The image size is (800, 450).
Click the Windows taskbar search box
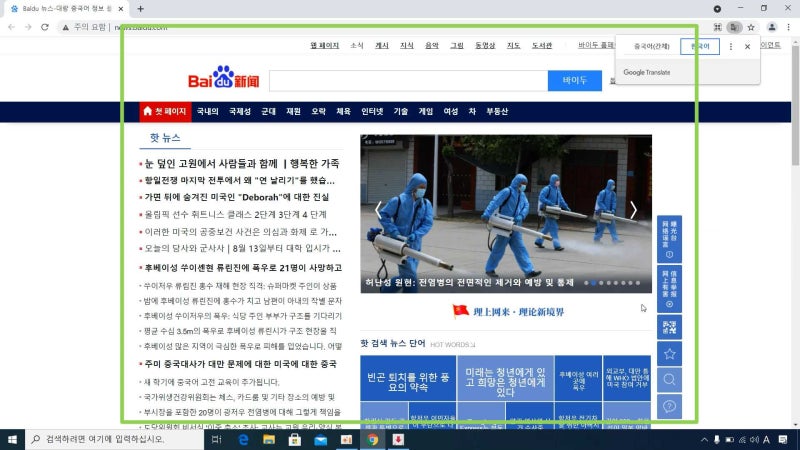[x=114, y=439]
